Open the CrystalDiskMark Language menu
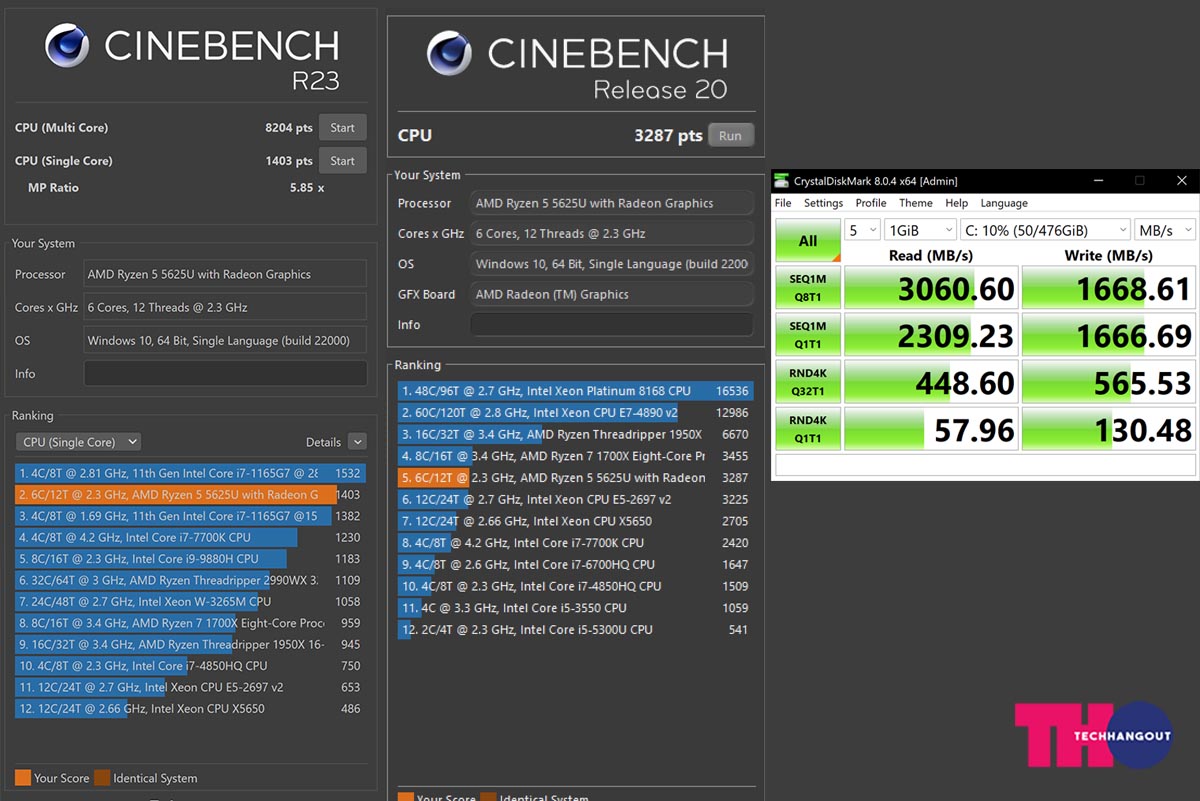The image size is (1200, 801). click(1004, 203)
